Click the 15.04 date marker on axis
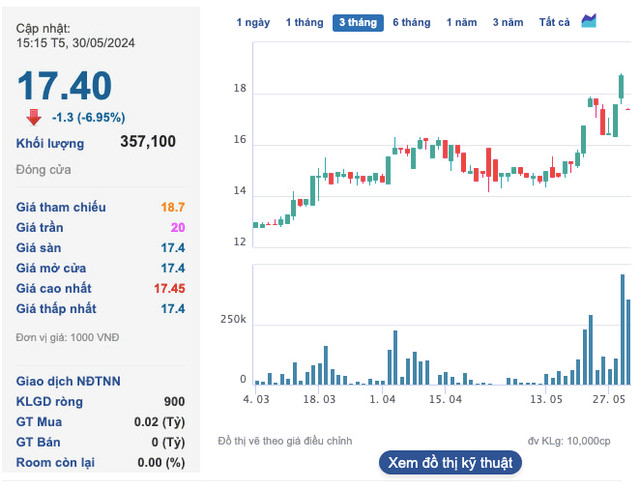This screenshot has width=640, height=484. (445, 399)
